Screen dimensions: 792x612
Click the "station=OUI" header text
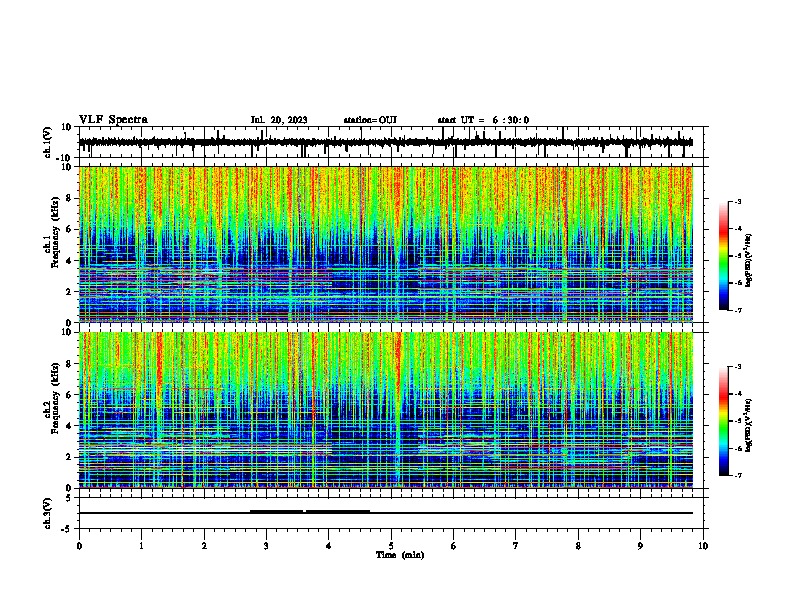tap(370, 120)
